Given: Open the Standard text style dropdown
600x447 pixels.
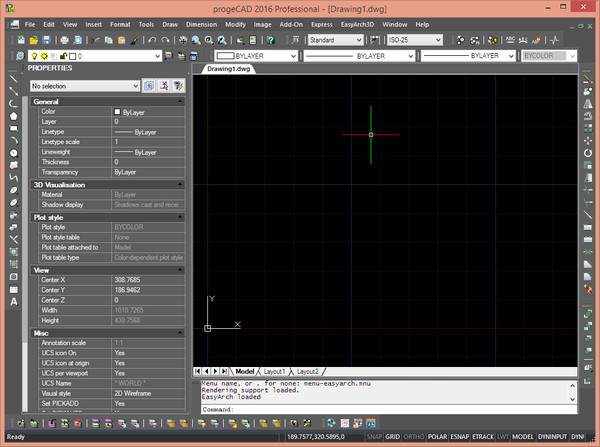Looking at the screenshot, I should tap(336, 40).
